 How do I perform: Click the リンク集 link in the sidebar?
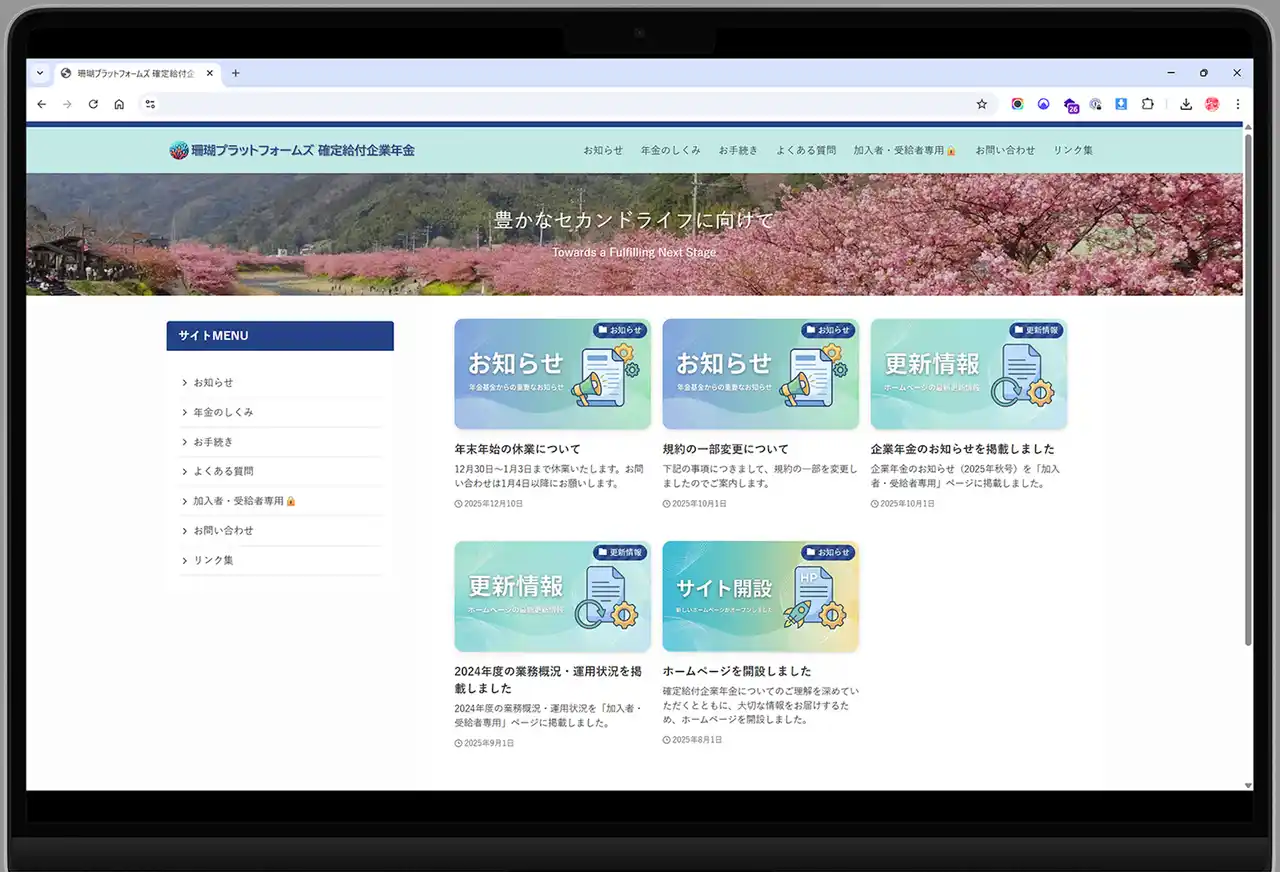[x=213, y=560]
